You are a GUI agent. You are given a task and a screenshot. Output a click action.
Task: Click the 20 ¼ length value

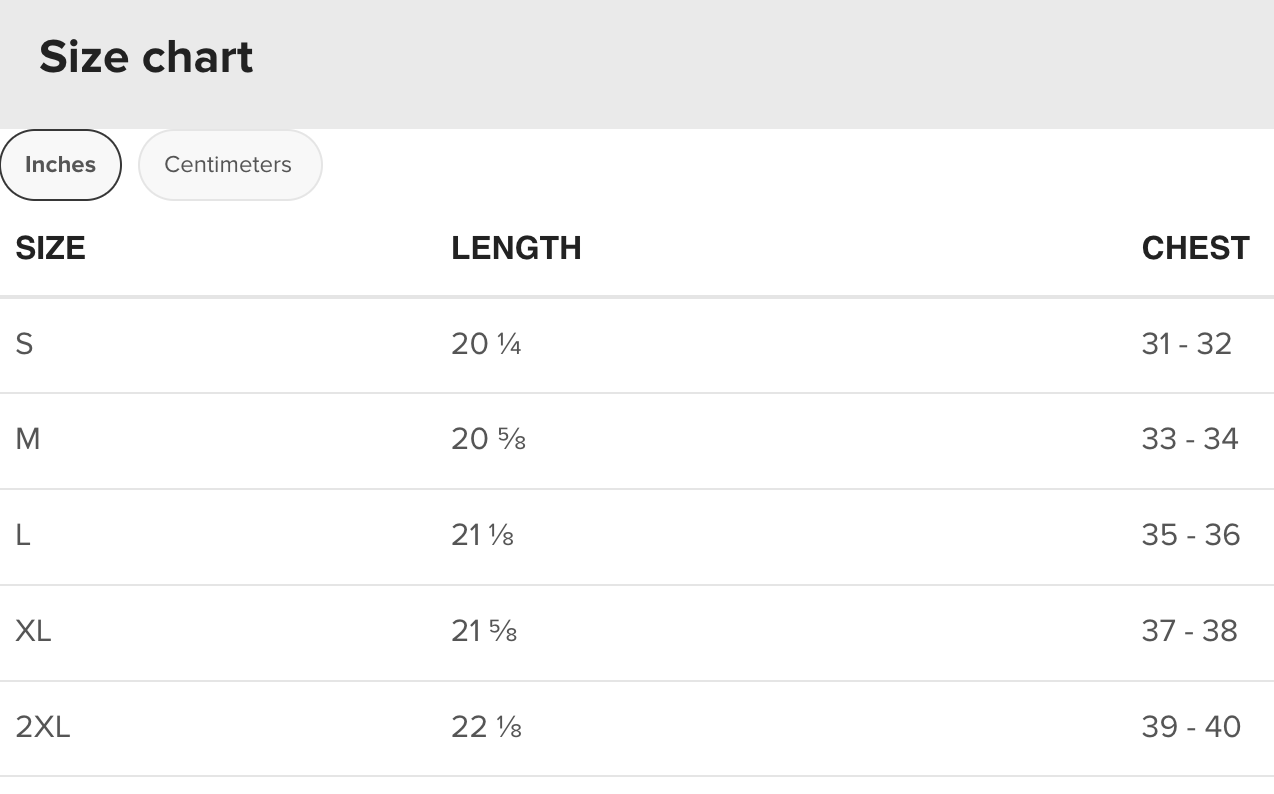(x=486, y=344)
